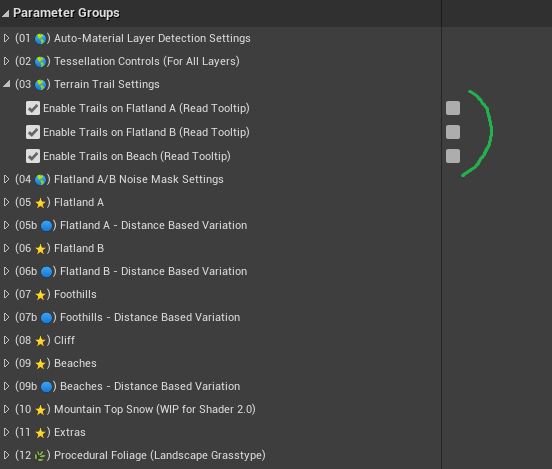Select the 11 Extras group row
This screenshot has height=469, width=552.
pyautogui.click(x=220, y=432)
